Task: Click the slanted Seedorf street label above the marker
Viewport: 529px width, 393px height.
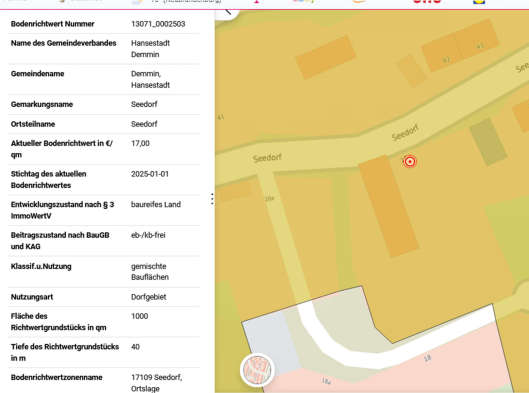Action: tap(405, 132)
